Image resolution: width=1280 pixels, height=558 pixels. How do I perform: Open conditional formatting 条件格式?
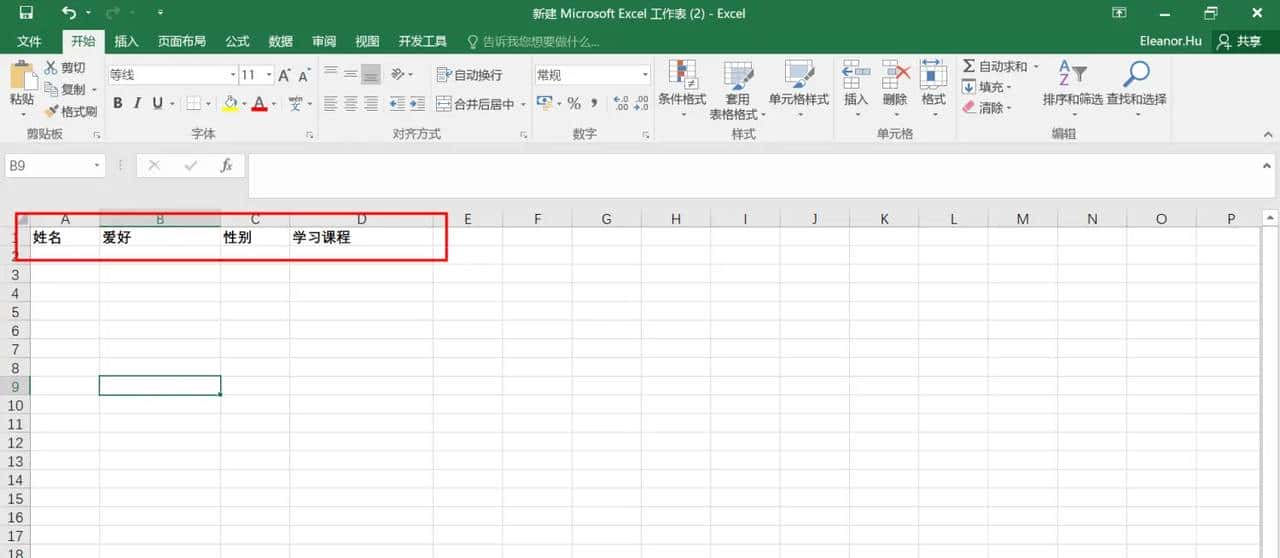click(x=682, y=88)
